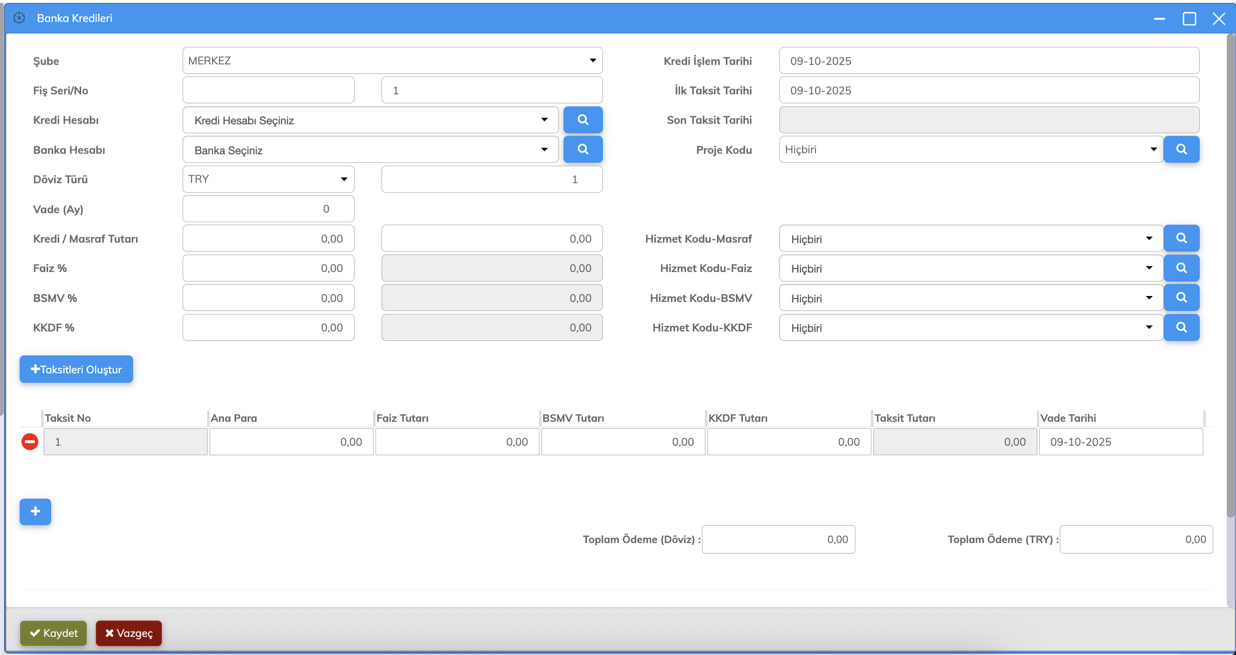Click the Vade (Ay) input field

pyautogui.click(x=268, y=209)
